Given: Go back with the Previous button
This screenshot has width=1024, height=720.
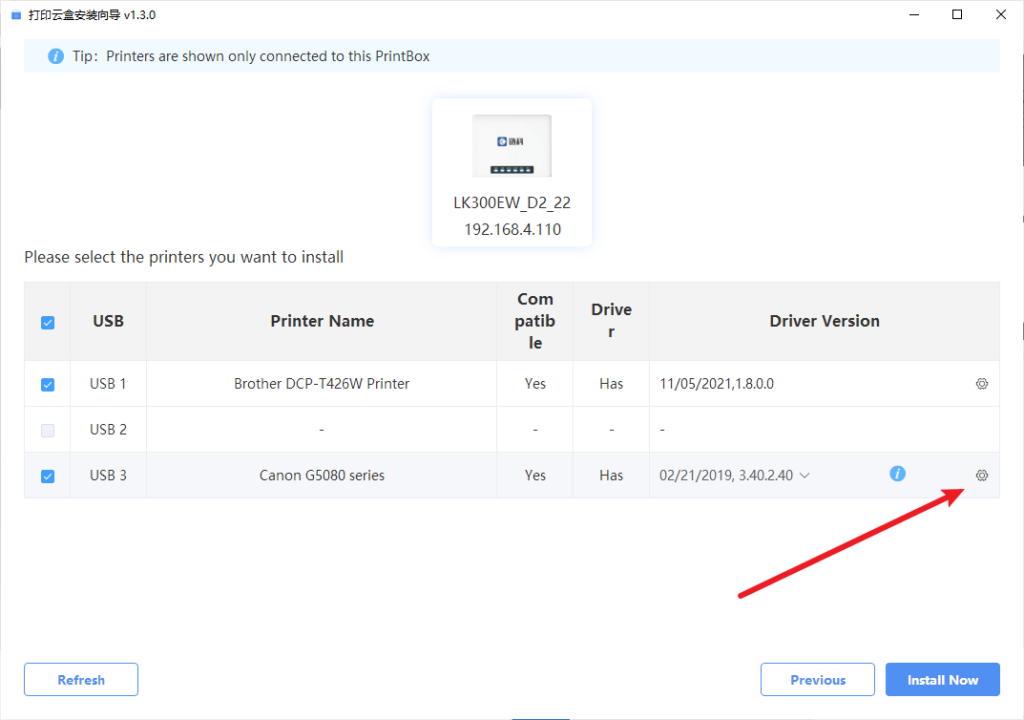Looking at the screenshot, I should pos(818,679).
